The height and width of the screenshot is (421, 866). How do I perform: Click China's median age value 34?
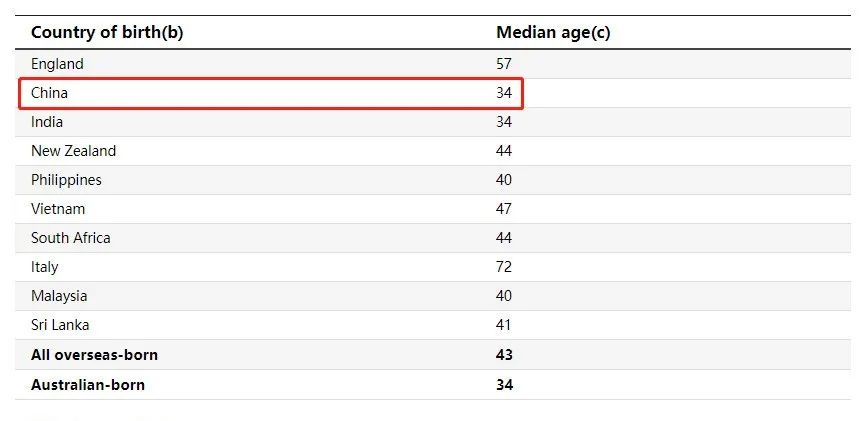pyautogui.click(x=504, y=93)
